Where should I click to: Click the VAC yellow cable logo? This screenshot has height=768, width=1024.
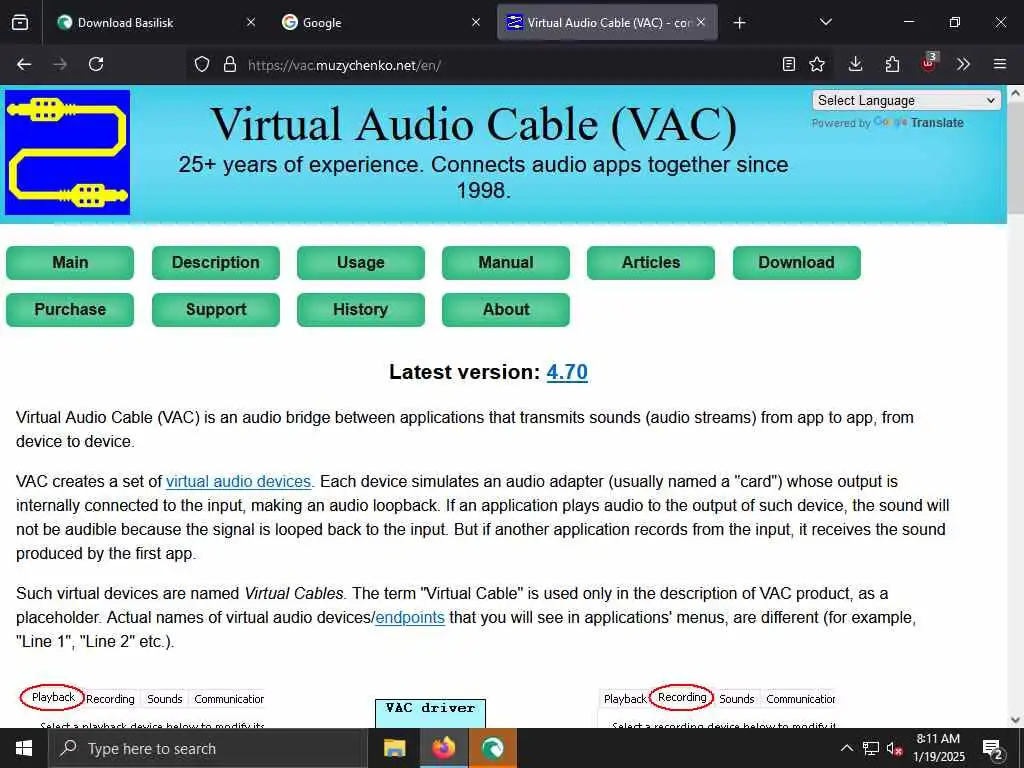[x=67, y=152]
